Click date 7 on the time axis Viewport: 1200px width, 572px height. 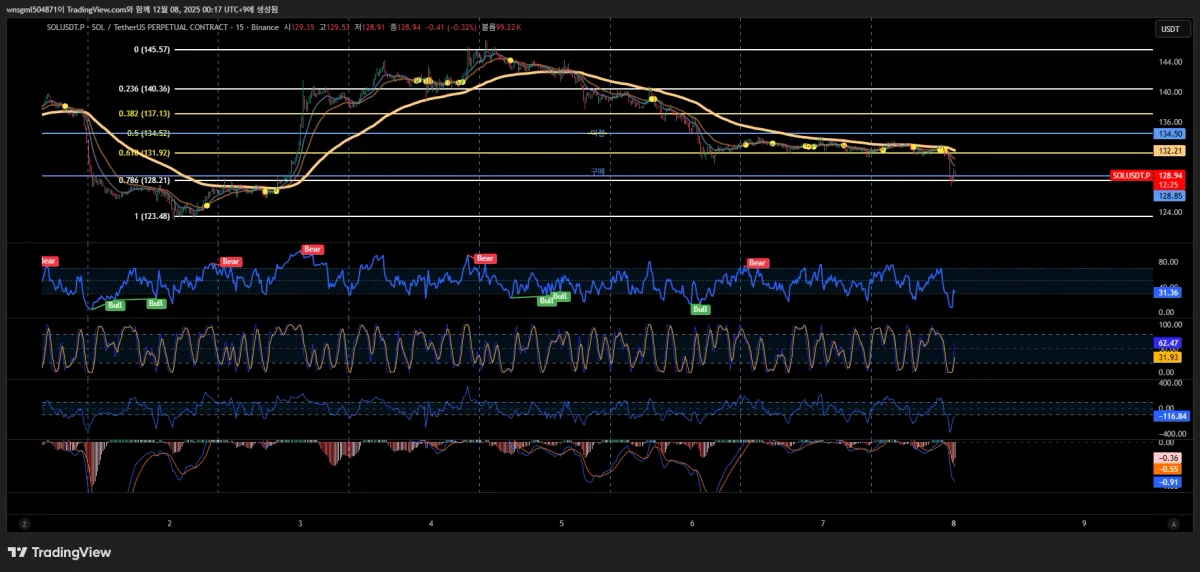(x=823, y=523)
